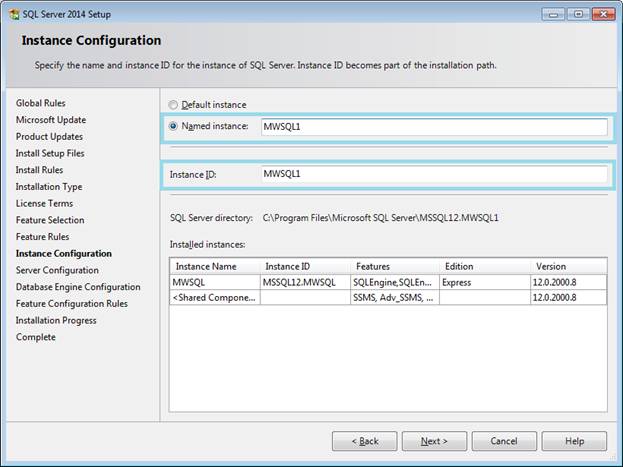
Task: Select the Named instance radio button
Action: [x=173, y=126]
